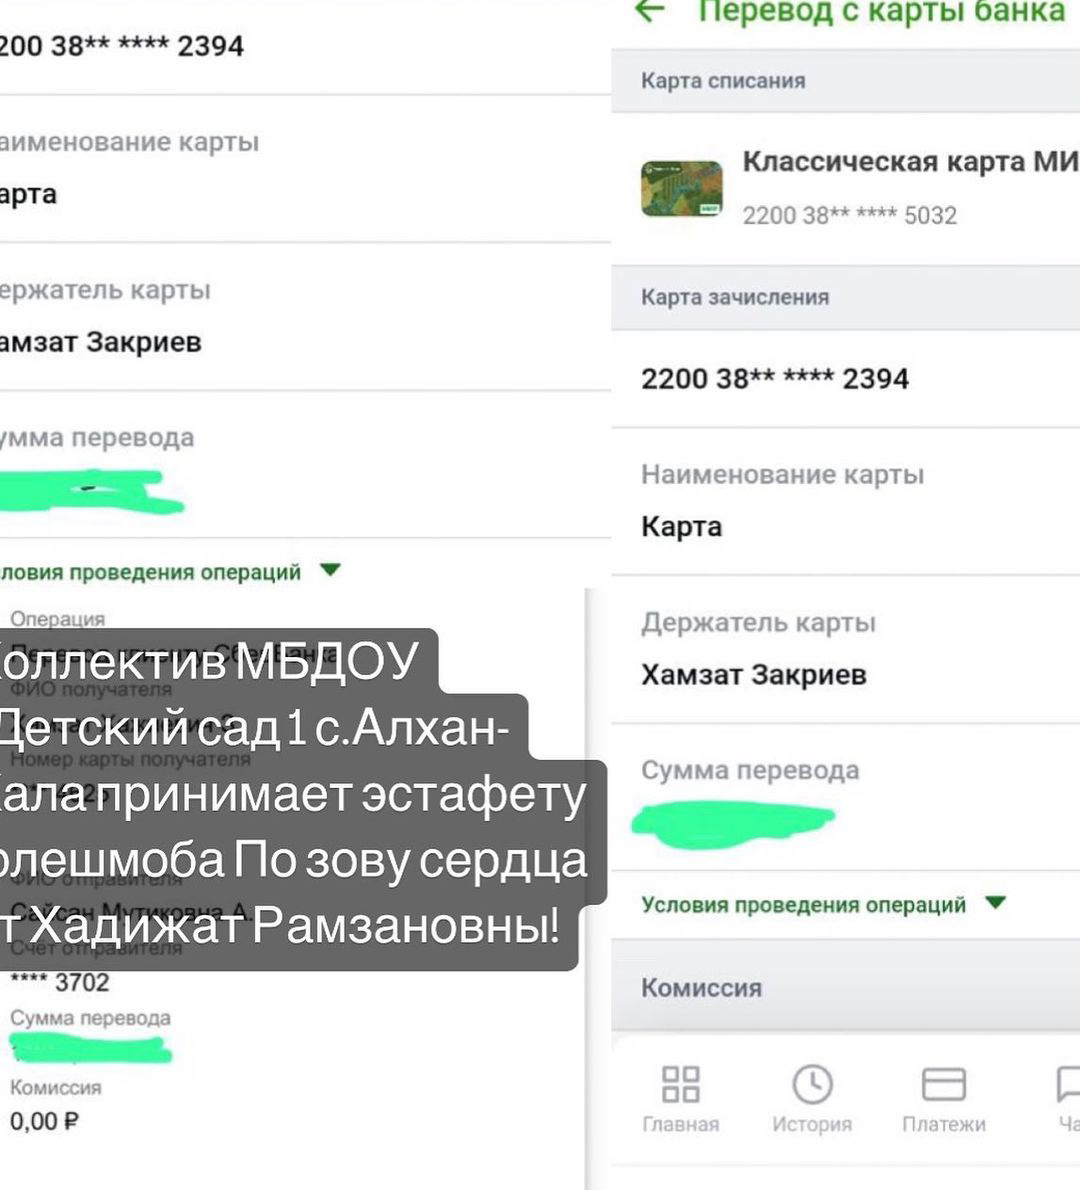Image resolution: width=1080 pixels, height=1190 pixels.
Task: Select the Главная tab label
Action: pos(680,1124)
